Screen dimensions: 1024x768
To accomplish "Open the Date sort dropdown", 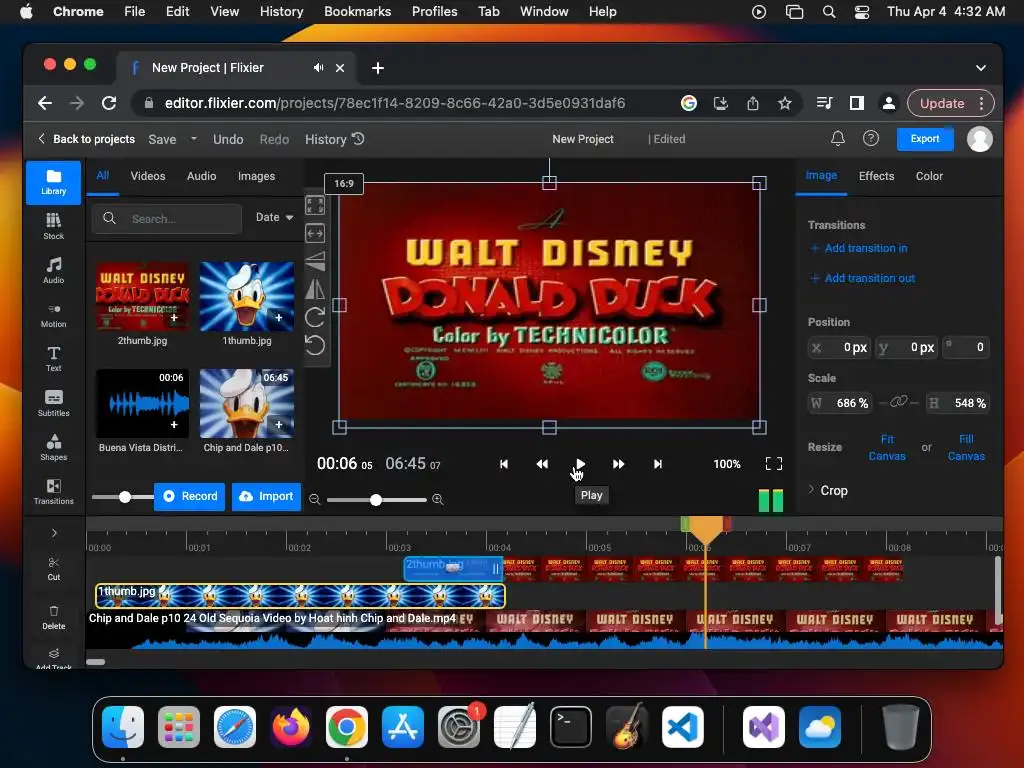I will click(274, 217).
